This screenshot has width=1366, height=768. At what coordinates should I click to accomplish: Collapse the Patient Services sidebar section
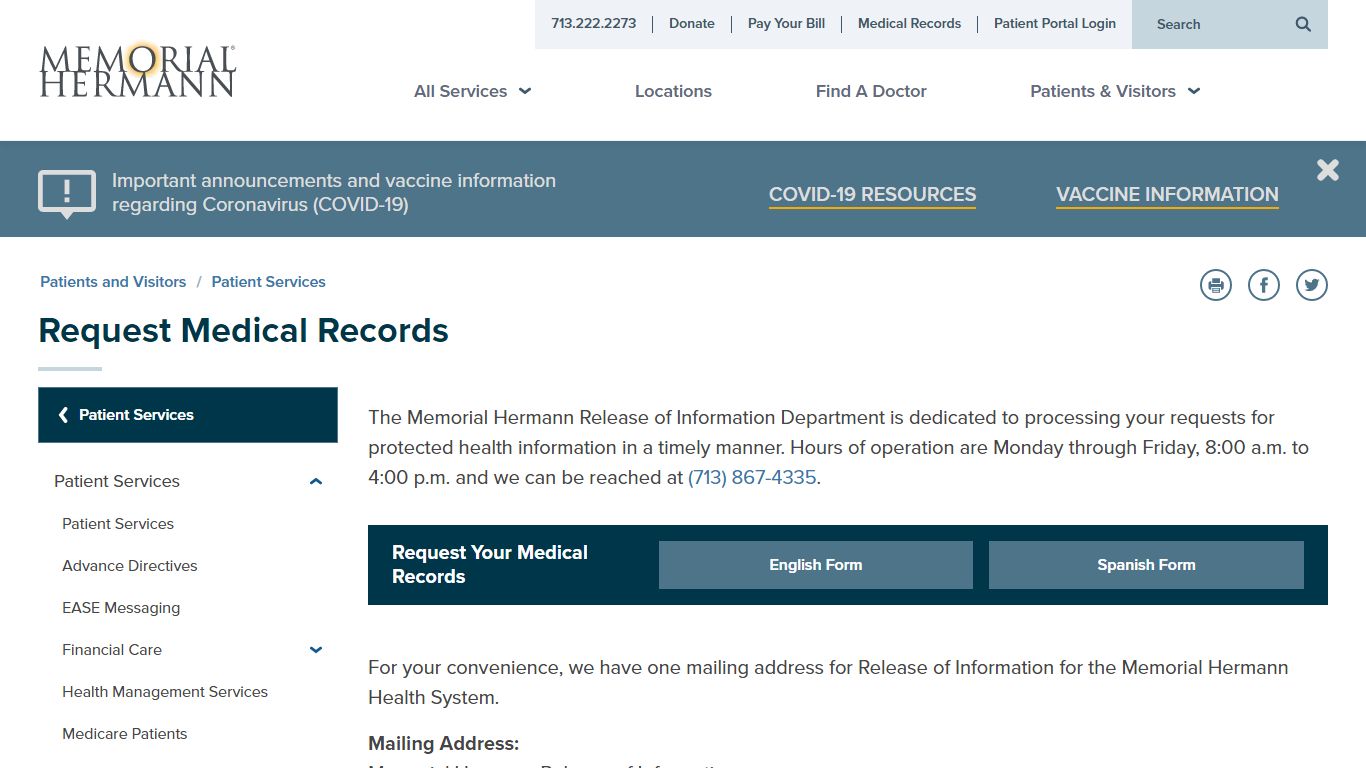[x=316, y=481]
